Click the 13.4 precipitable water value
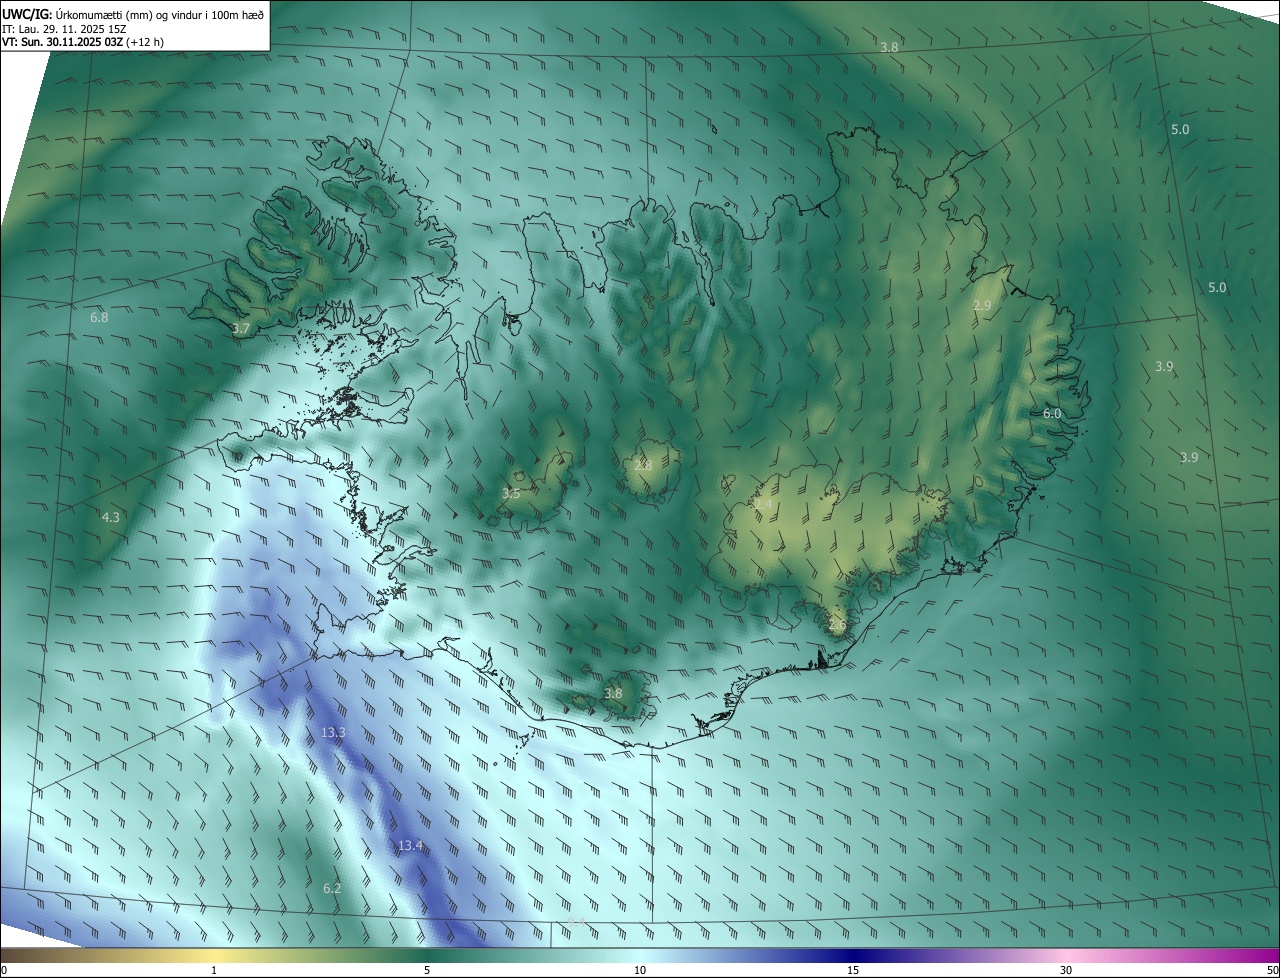The image size is (1280, 978). click(410, 846)
